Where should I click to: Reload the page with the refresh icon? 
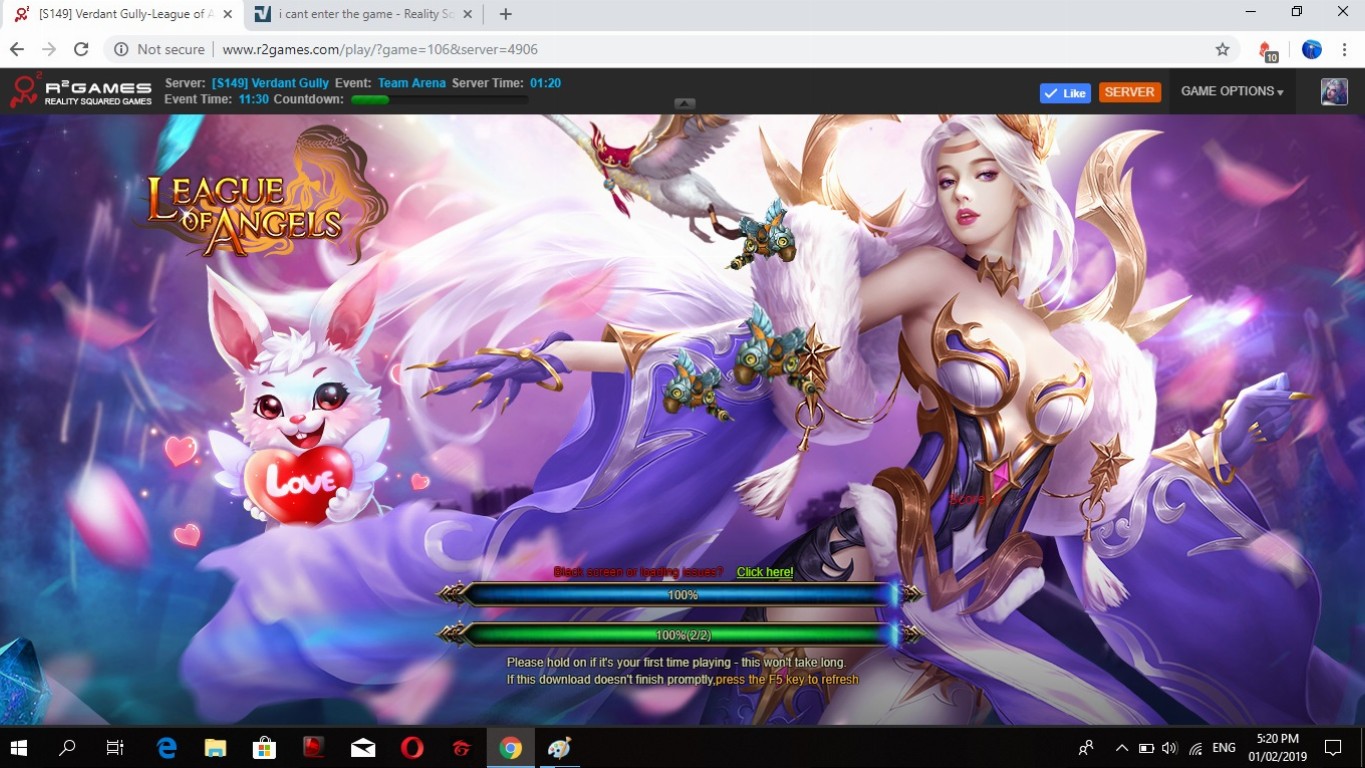(x=81, y=49)
